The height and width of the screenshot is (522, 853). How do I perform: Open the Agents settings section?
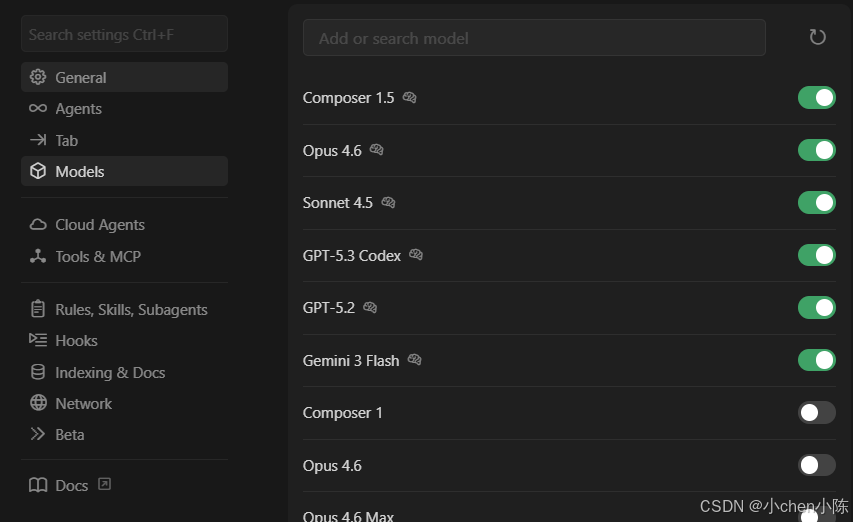pyautogui.click(x=124, y=109)
